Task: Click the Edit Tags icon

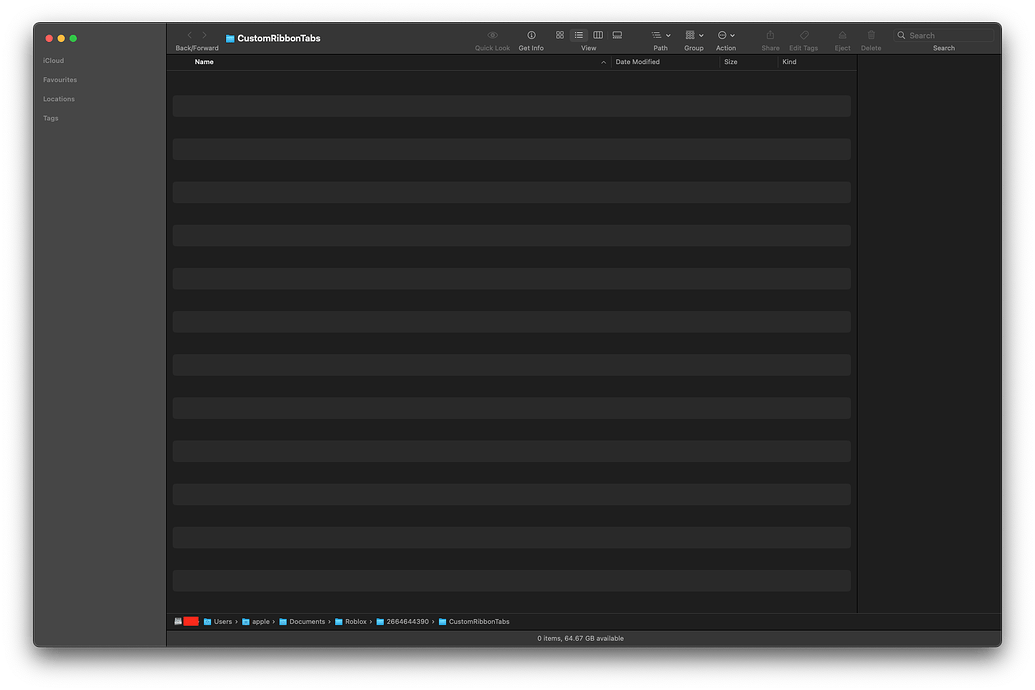Action: (804, 36)
